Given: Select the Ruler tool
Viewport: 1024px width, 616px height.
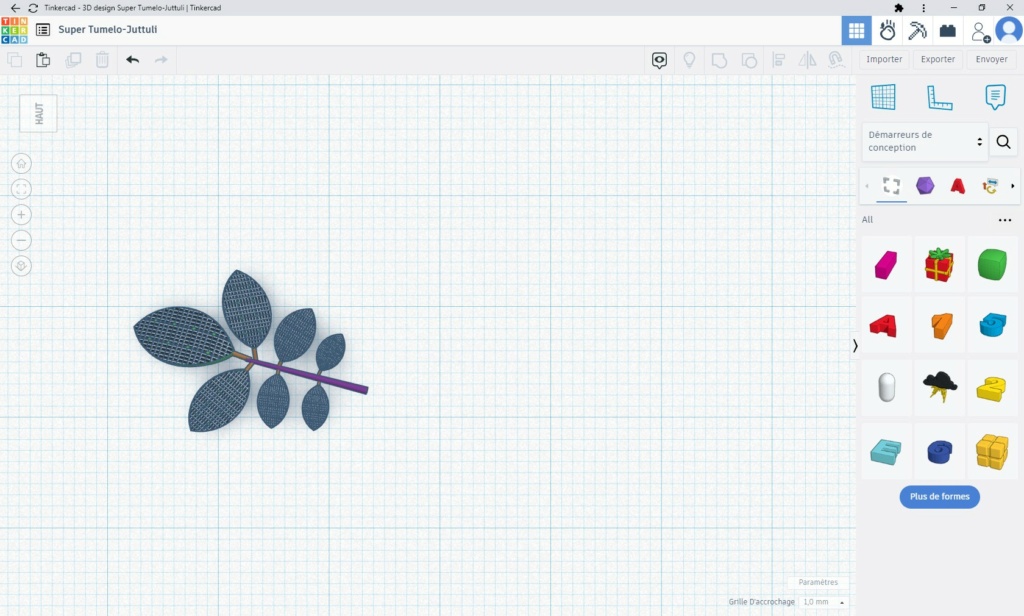Looking at the screenshot, I should (939, 97).
